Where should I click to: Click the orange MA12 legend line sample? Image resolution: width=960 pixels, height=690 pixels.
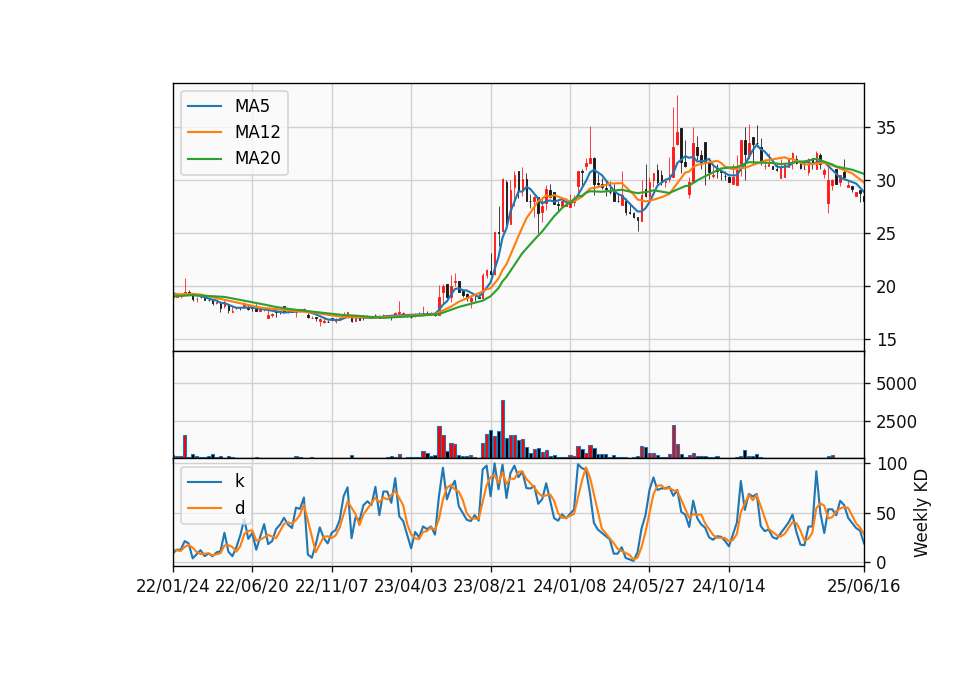pos(204,132)
